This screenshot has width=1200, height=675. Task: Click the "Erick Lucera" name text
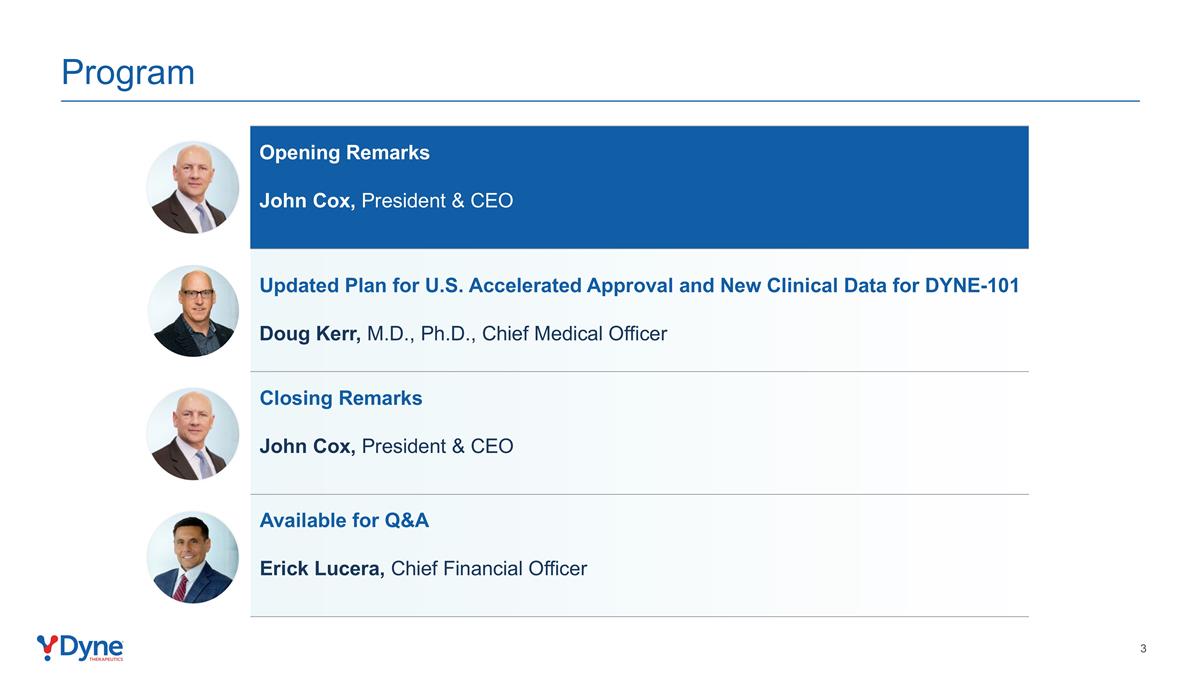pos(322,569)
